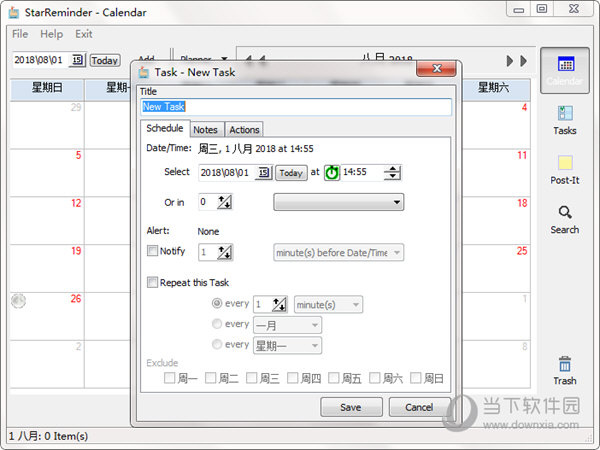This screenshot has height=450, width=600.
Task: Open the File menu
Action: coord(20,34)
